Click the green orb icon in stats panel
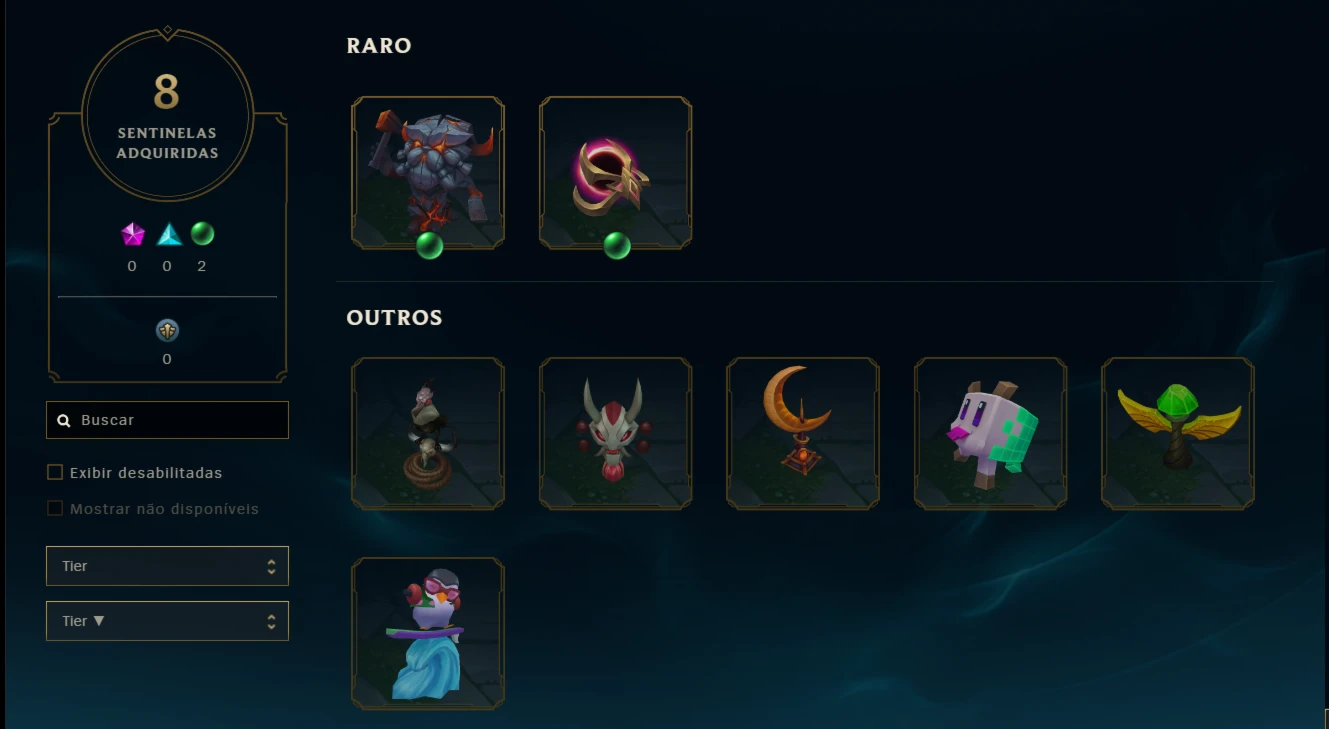Image resolution: width=1329 pixels, height=729 pixels. click(202, 233)
